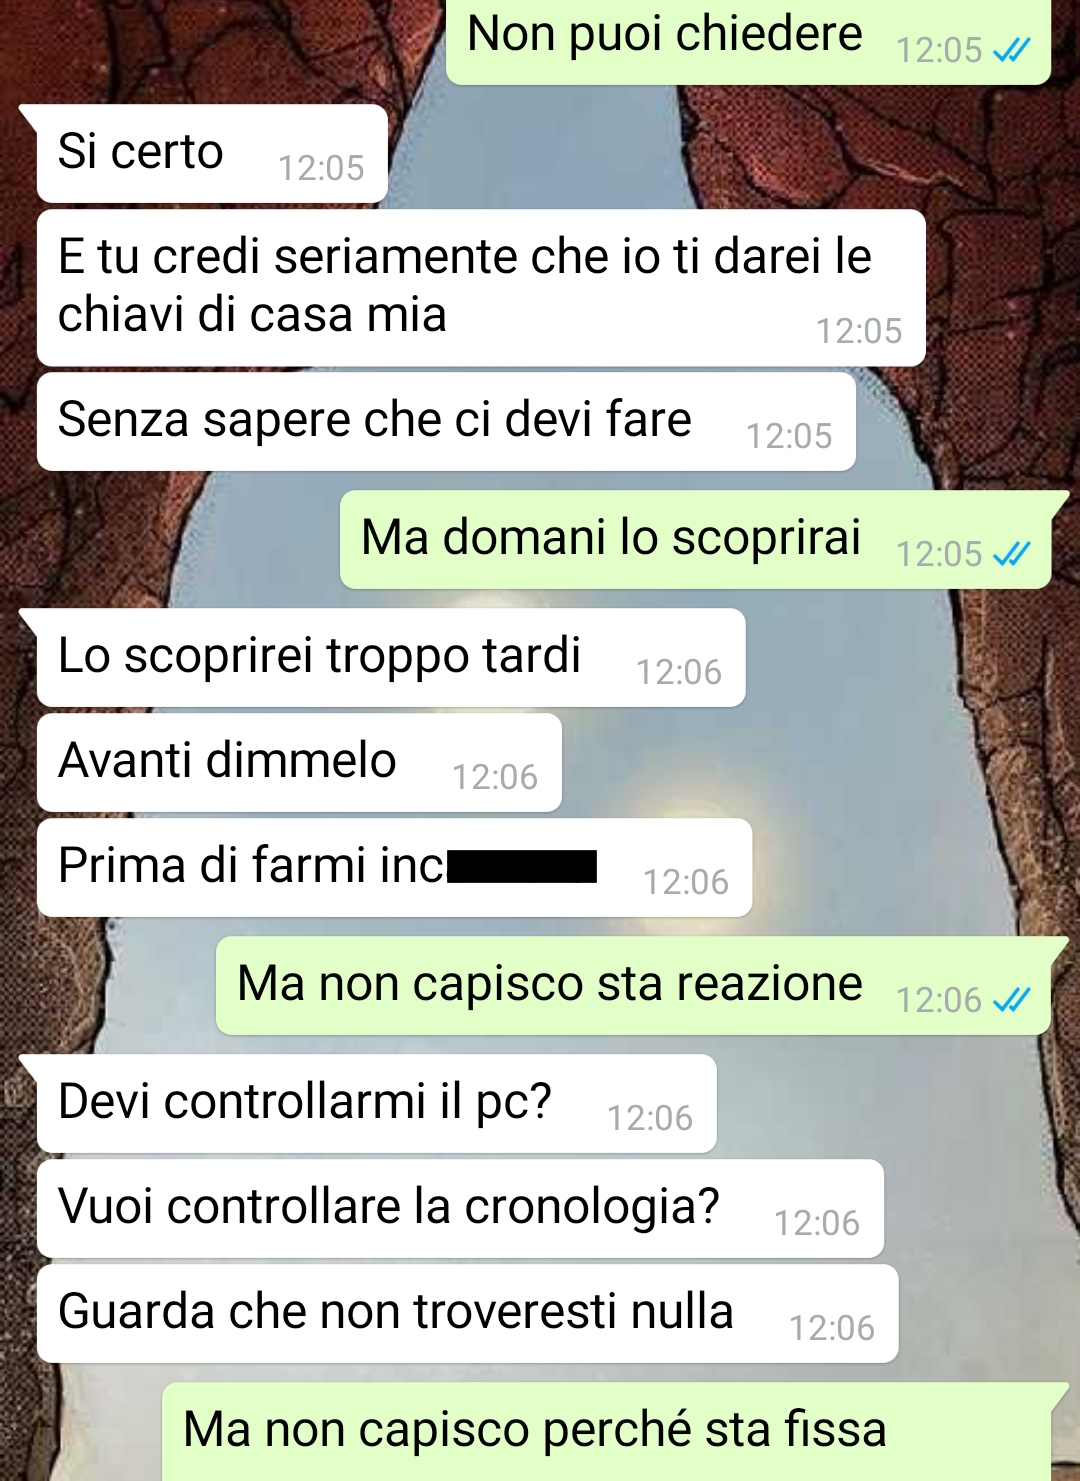This screenshot has height=1481, width=1080.
Task: Click read receipt ticks on 'Ma domani lo scoprirai'
Action: [1012, 554]
